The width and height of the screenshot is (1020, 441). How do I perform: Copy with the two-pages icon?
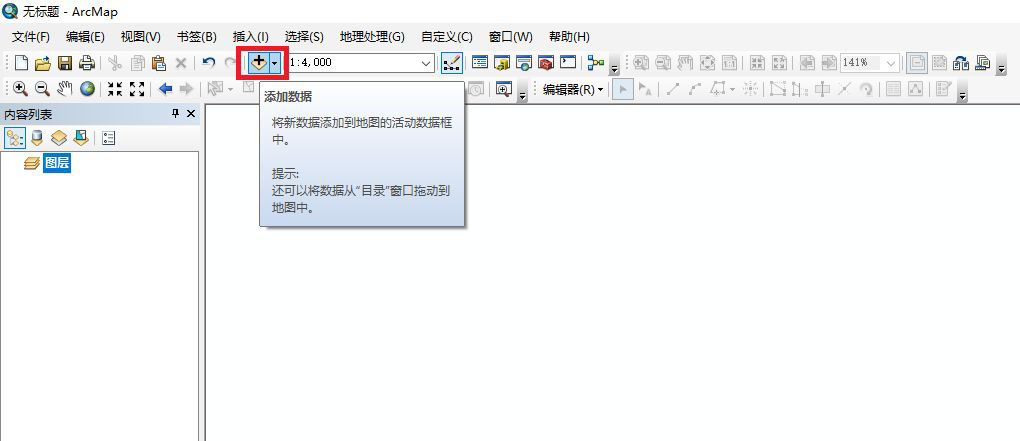tap(137, 63)
